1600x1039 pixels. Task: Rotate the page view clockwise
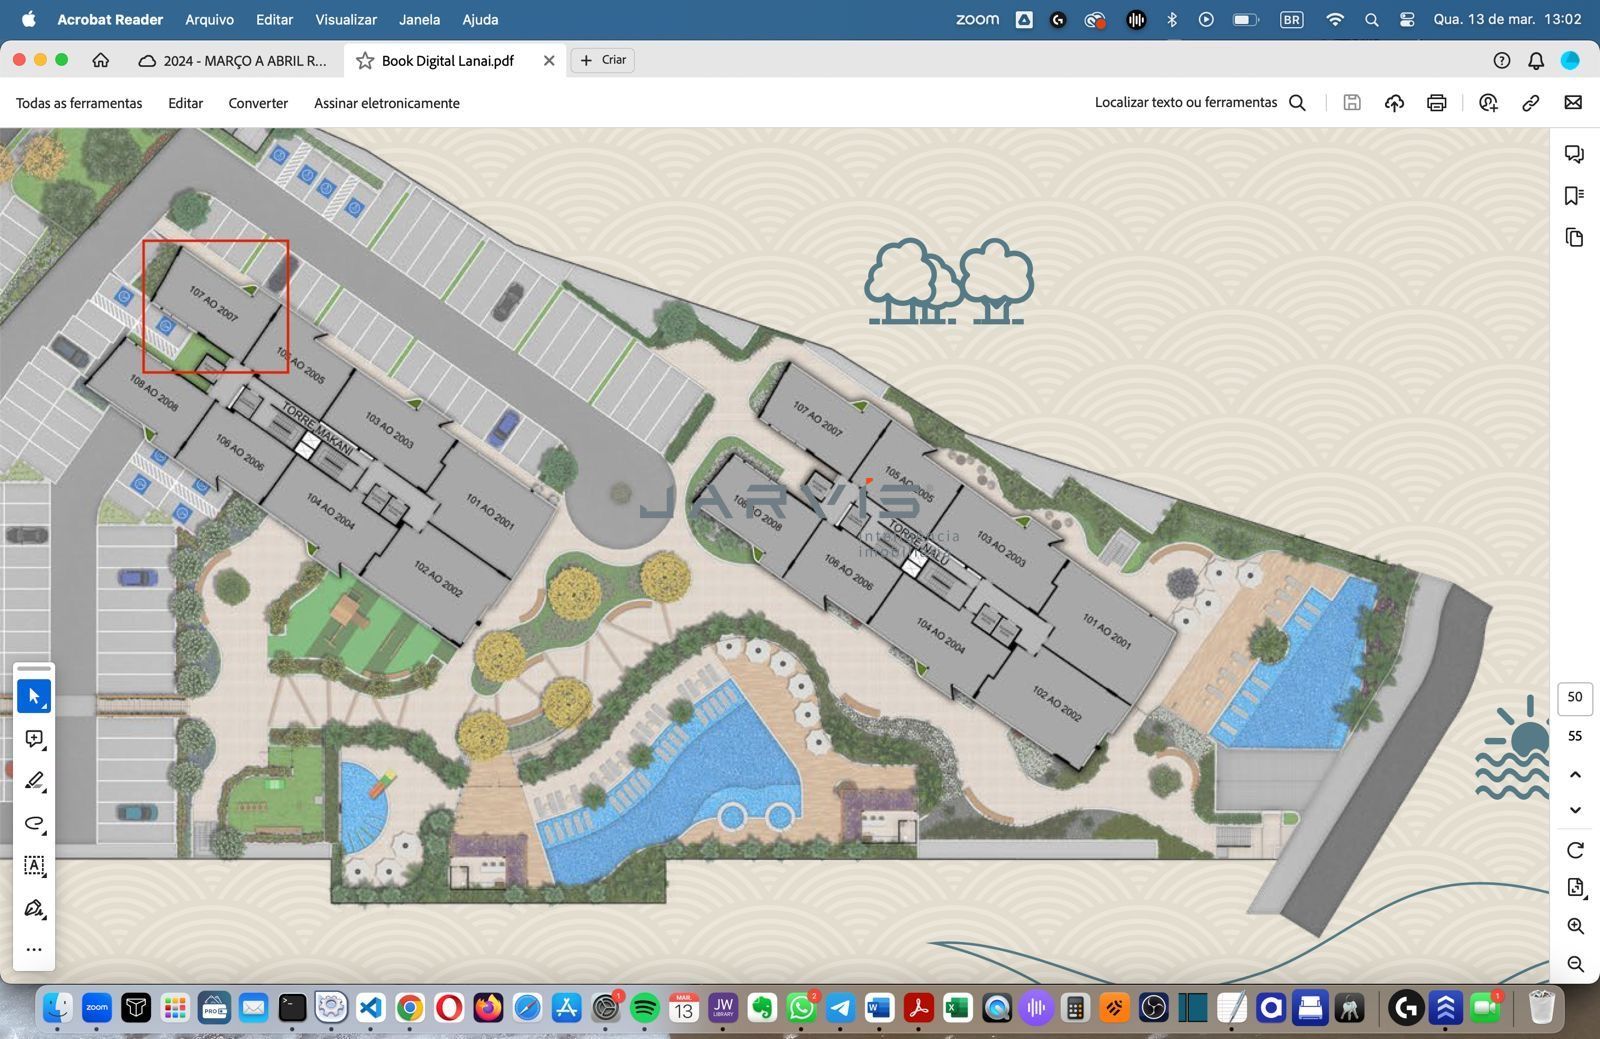pyautogui.click(x=1575, y=850)
